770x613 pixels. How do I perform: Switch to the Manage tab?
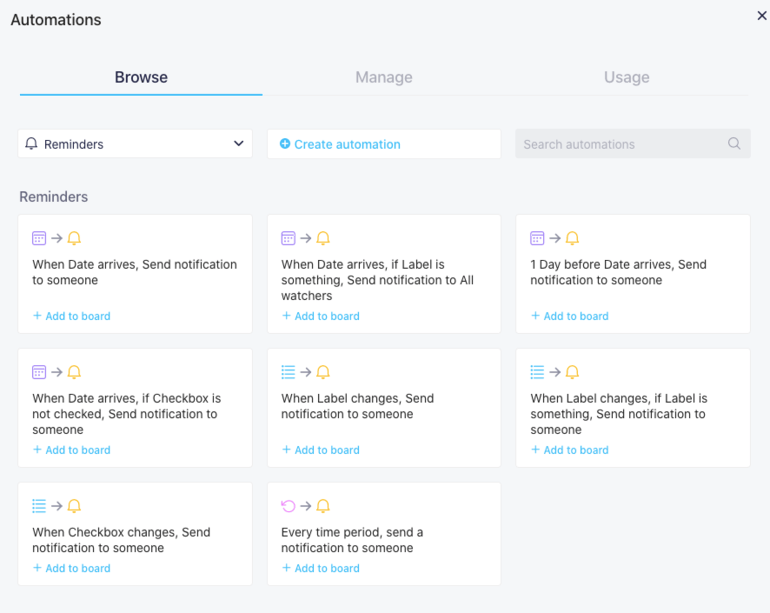[x=384, y=77]
